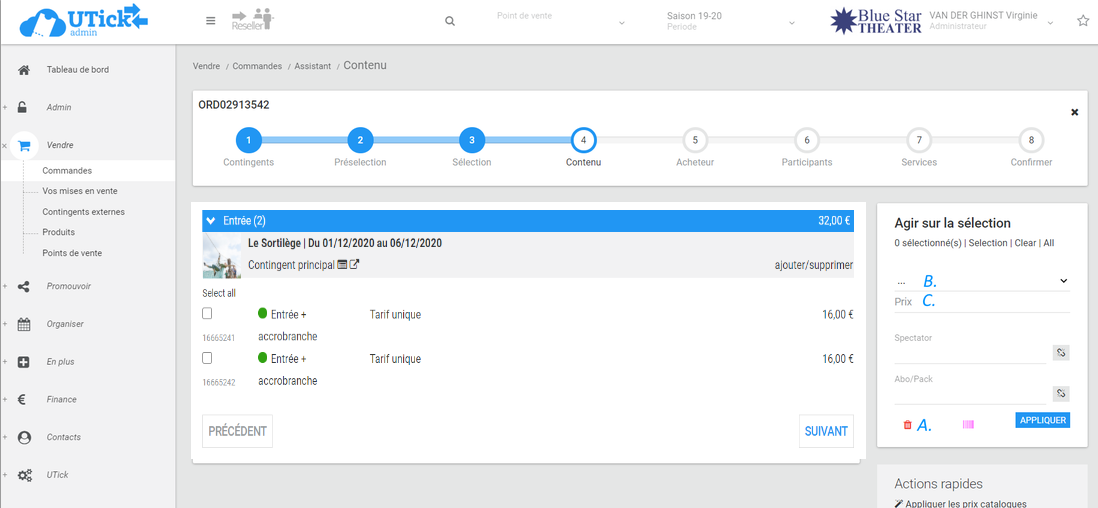
Task: Click the SUIVANT button
Action: point(826,431)
